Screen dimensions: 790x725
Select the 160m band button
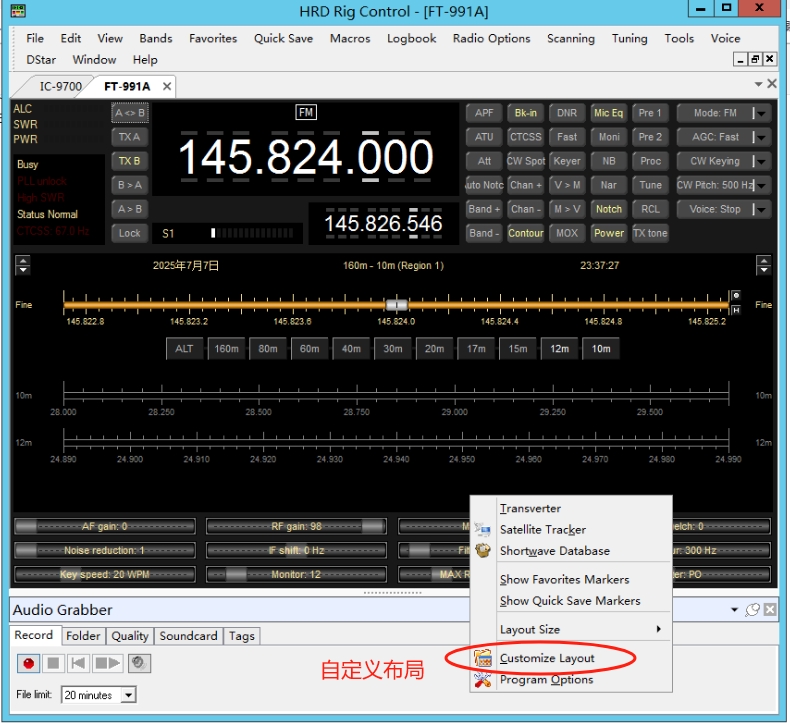[226, 349]
